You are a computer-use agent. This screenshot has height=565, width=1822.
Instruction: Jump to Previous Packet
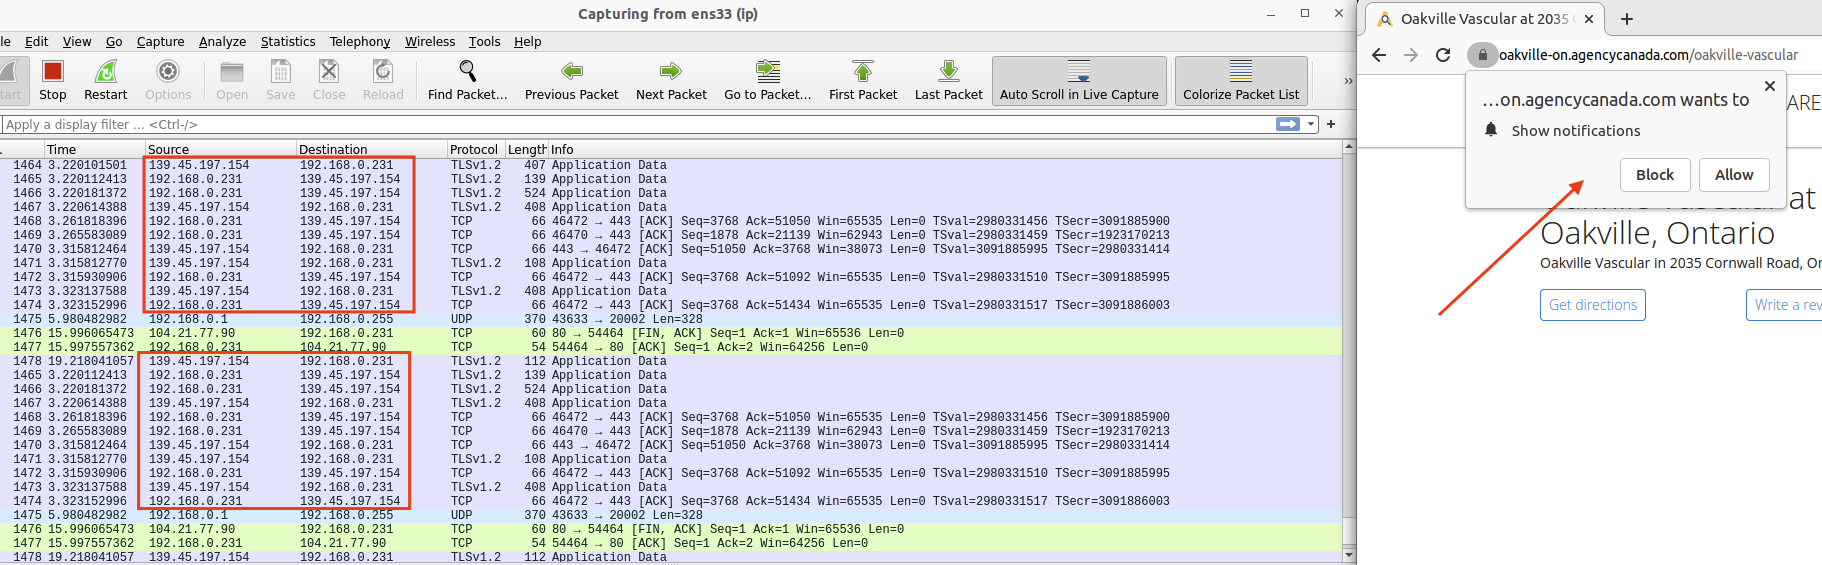tap(571, 80)
